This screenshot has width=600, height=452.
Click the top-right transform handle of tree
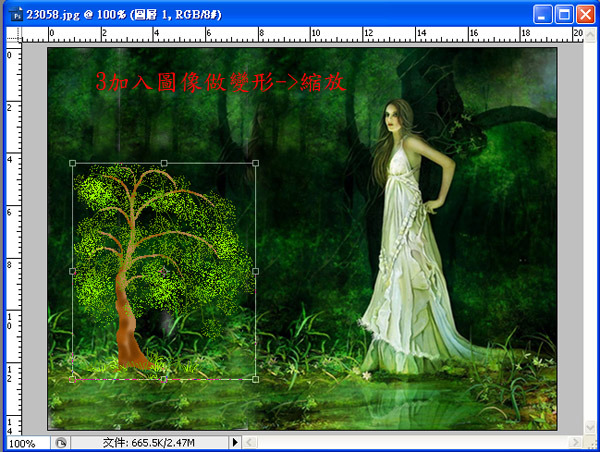click(256, 163)
